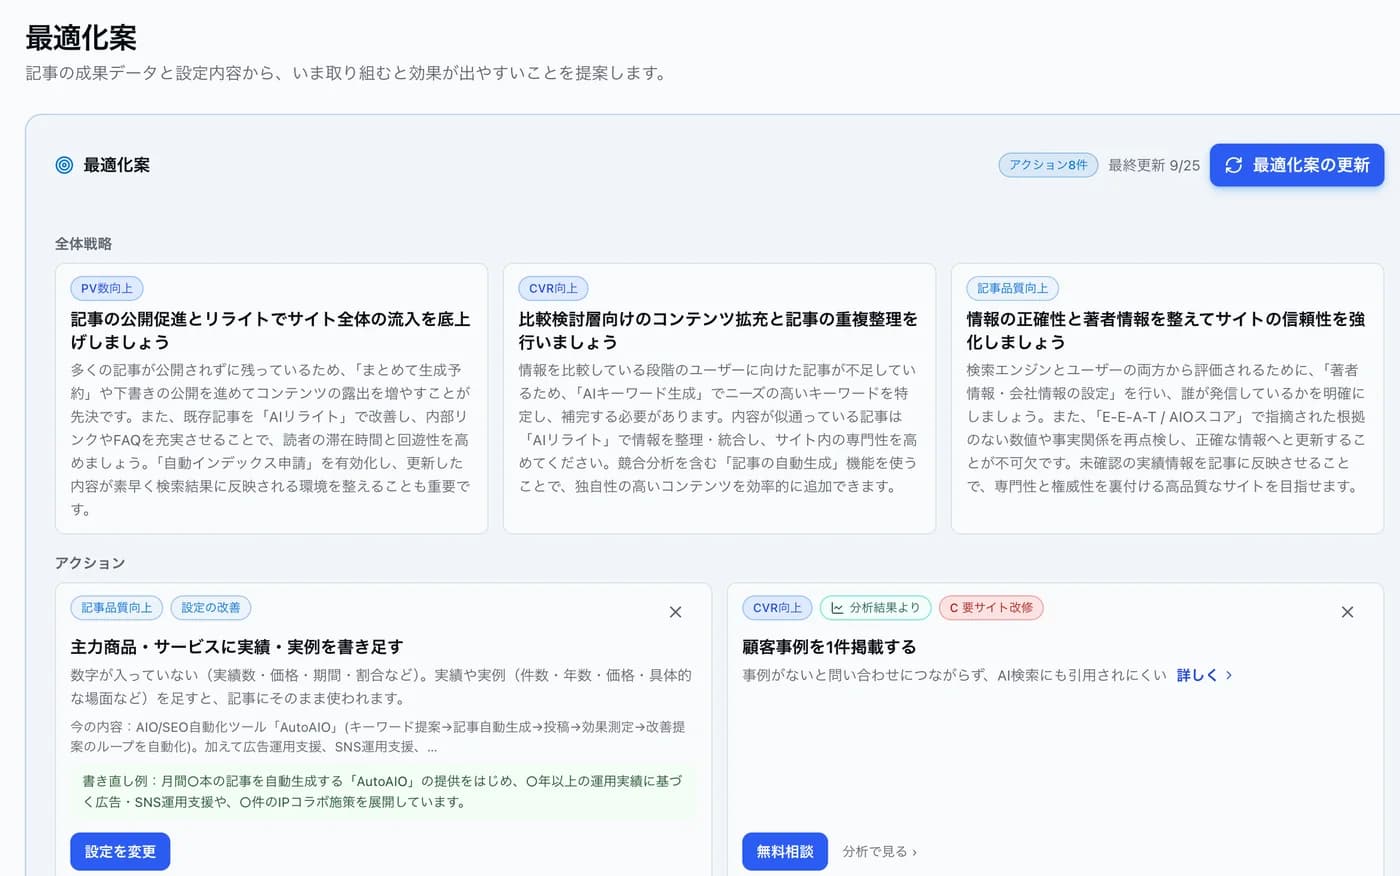The height and width of the screenshot is (876, 1400).
Task: Click the 最適化案の更新 button
Action: (1297, 165)
